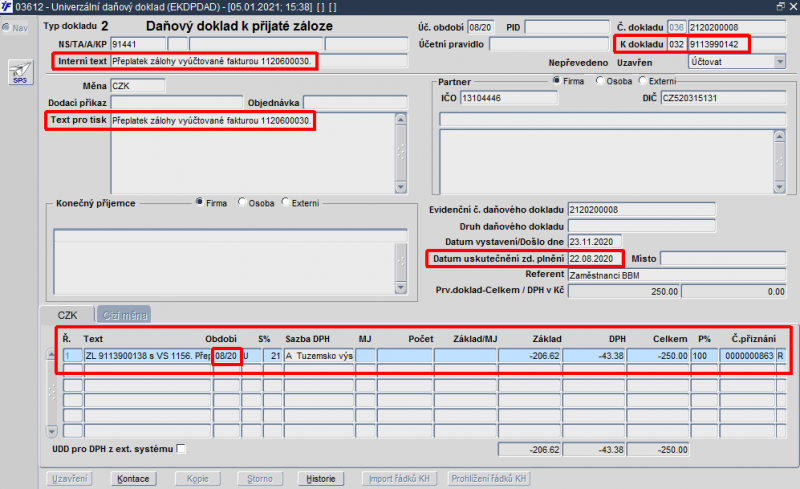
Task: Select Externí radio button in Partner section
Action: tap(642, 81)
